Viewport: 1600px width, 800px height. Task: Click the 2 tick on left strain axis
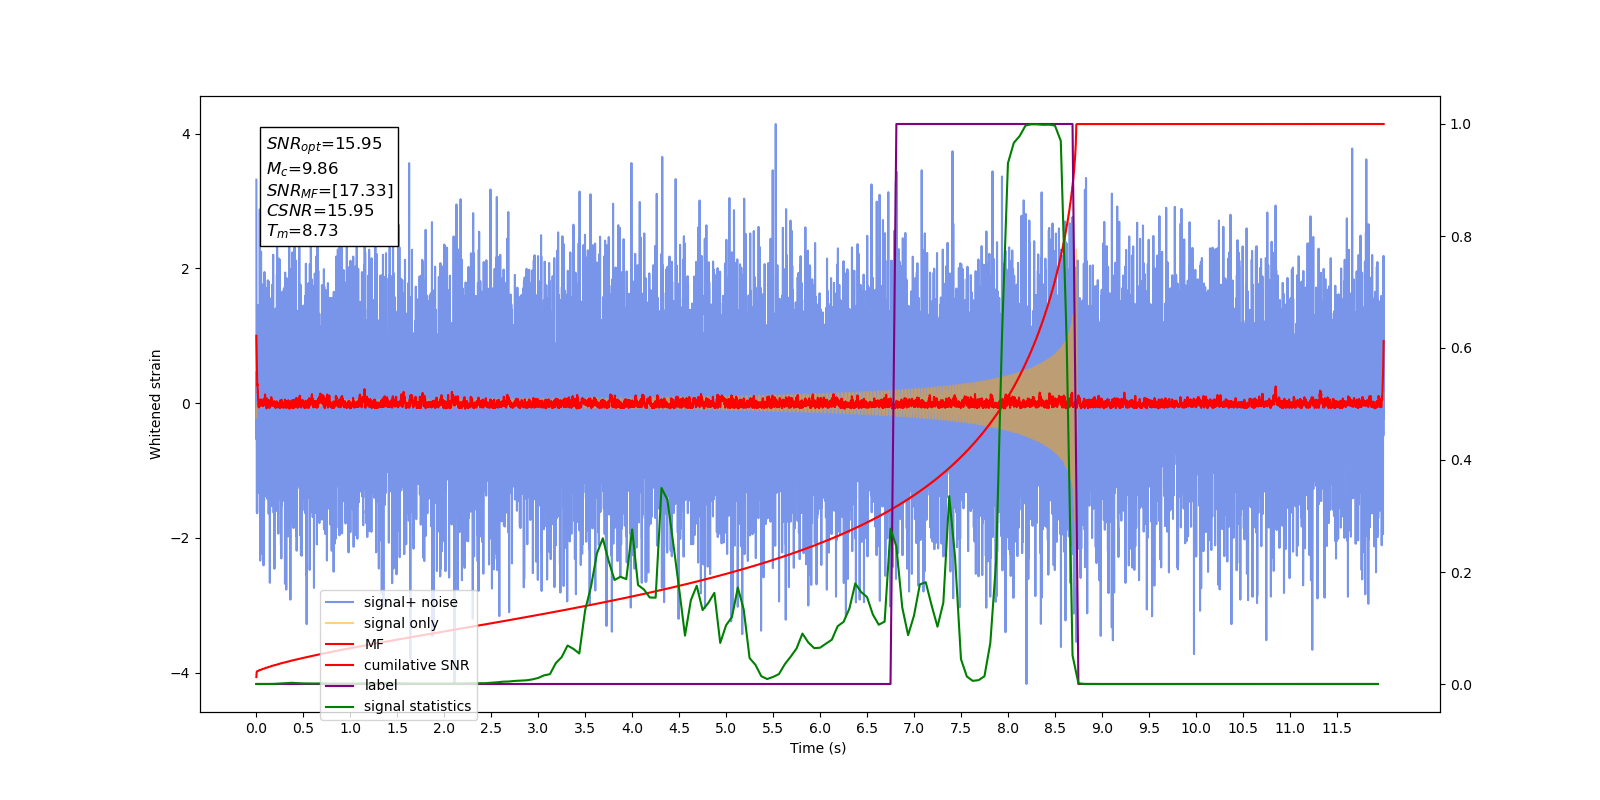(x=185, y=269)
